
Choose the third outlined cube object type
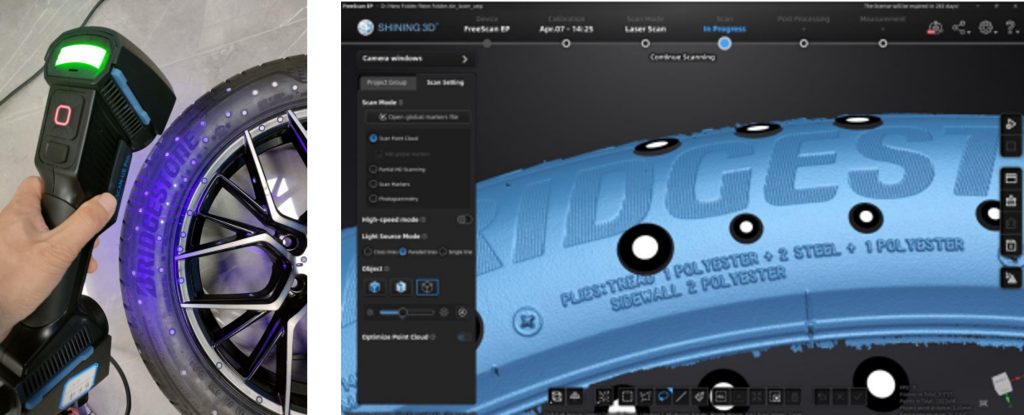(x=428, y=287)
